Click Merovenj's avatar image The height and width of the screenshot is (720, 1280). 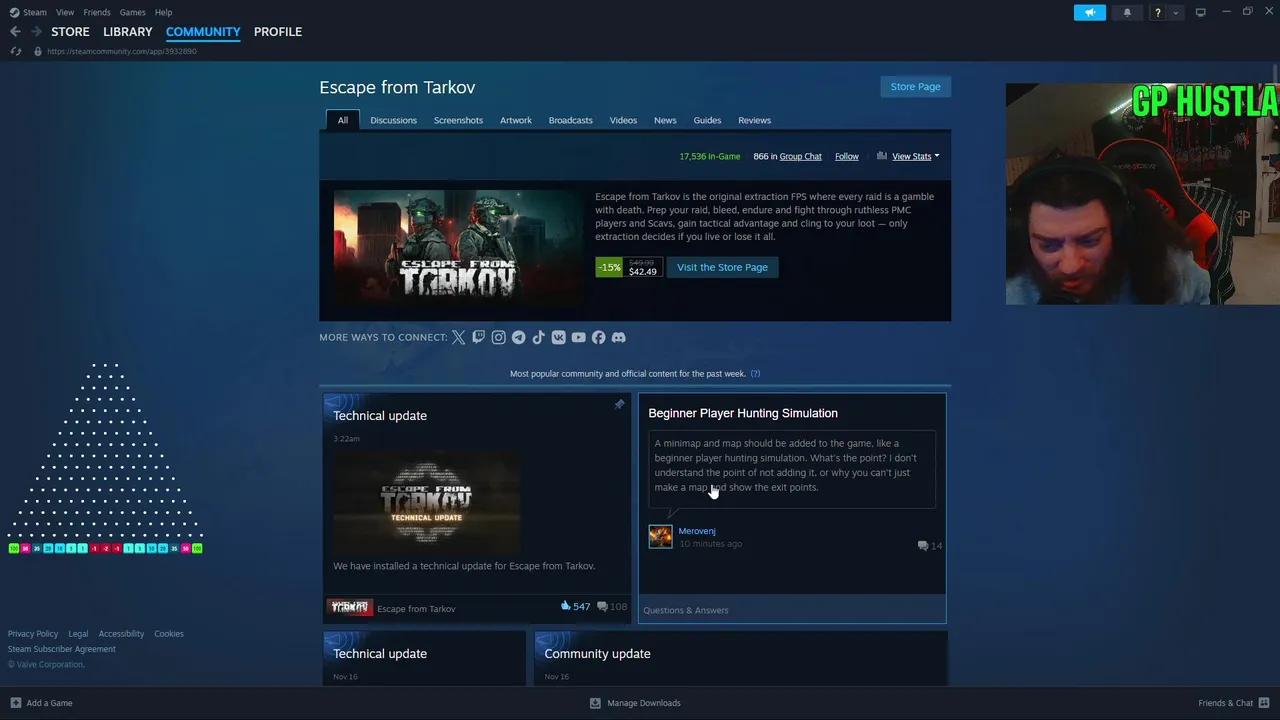click(x=660, y=537)
